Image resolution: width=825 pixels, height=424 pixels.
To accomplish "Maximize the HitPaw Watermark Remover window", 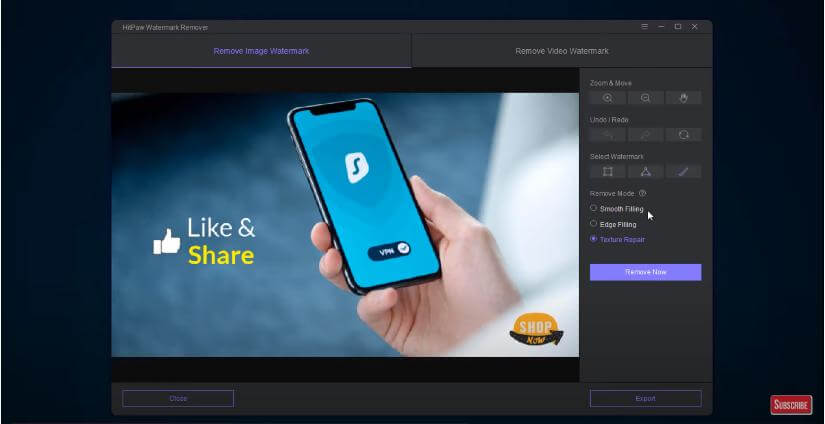I will point(678,26).
